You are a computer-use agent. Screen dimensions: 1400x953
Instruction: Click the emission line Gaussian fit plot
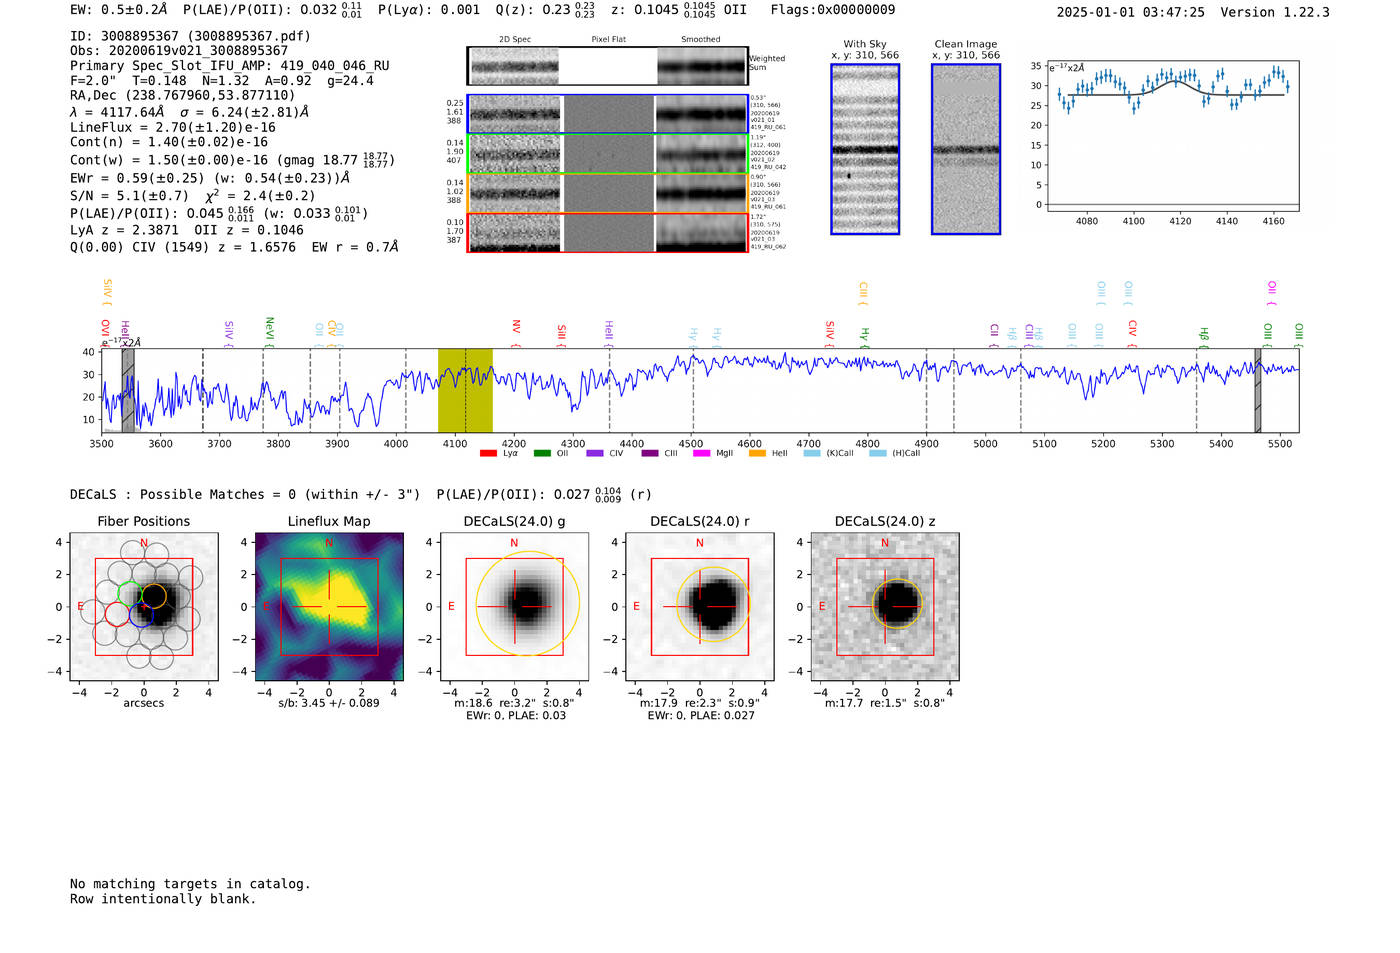[x=1172, y=136]
